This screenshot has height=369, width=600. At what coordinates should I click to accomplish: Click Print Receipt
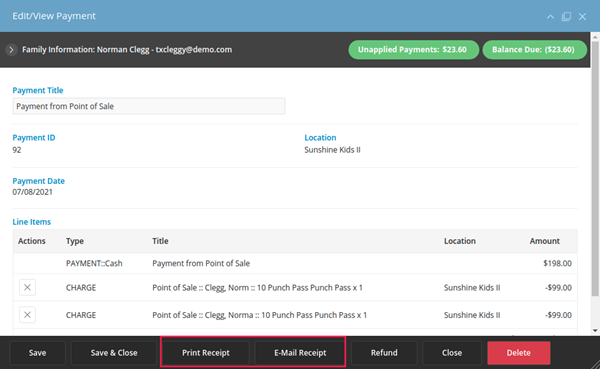(x=206, y=353)
